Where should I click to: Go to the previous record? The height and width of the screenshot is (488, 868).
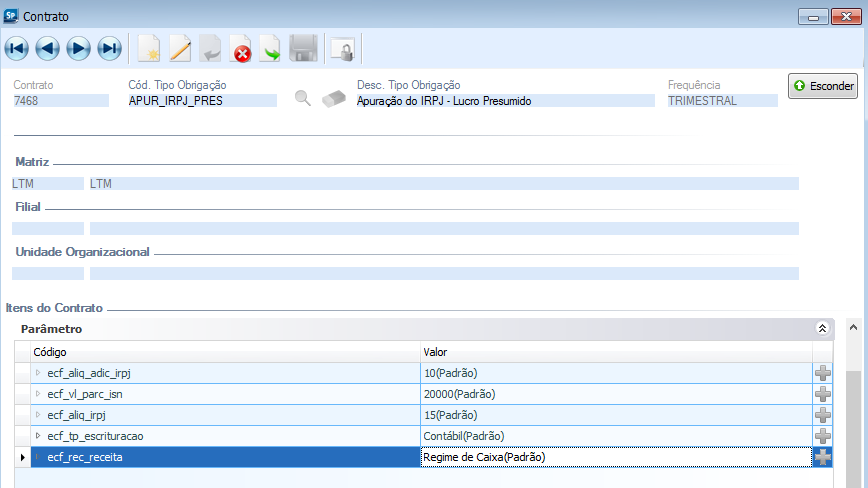[x=47, y=48]
